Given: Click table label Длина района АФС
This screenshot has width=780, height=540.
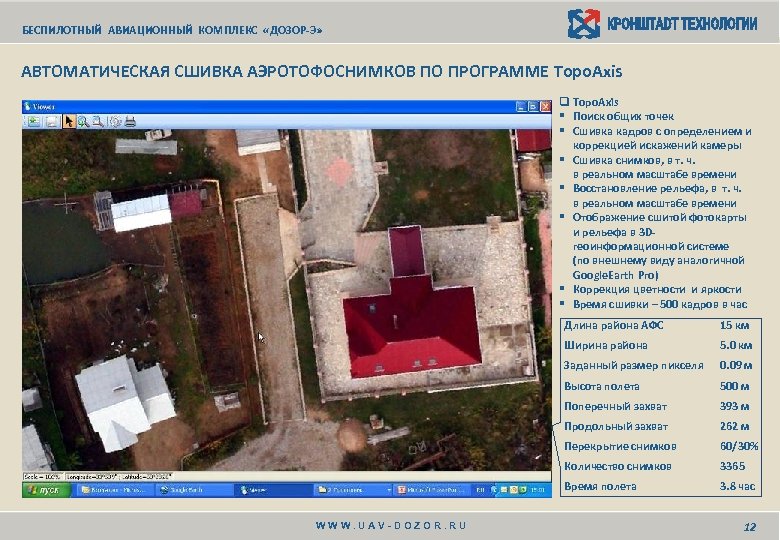Looking at the screenshot, I should pos(613,325).
